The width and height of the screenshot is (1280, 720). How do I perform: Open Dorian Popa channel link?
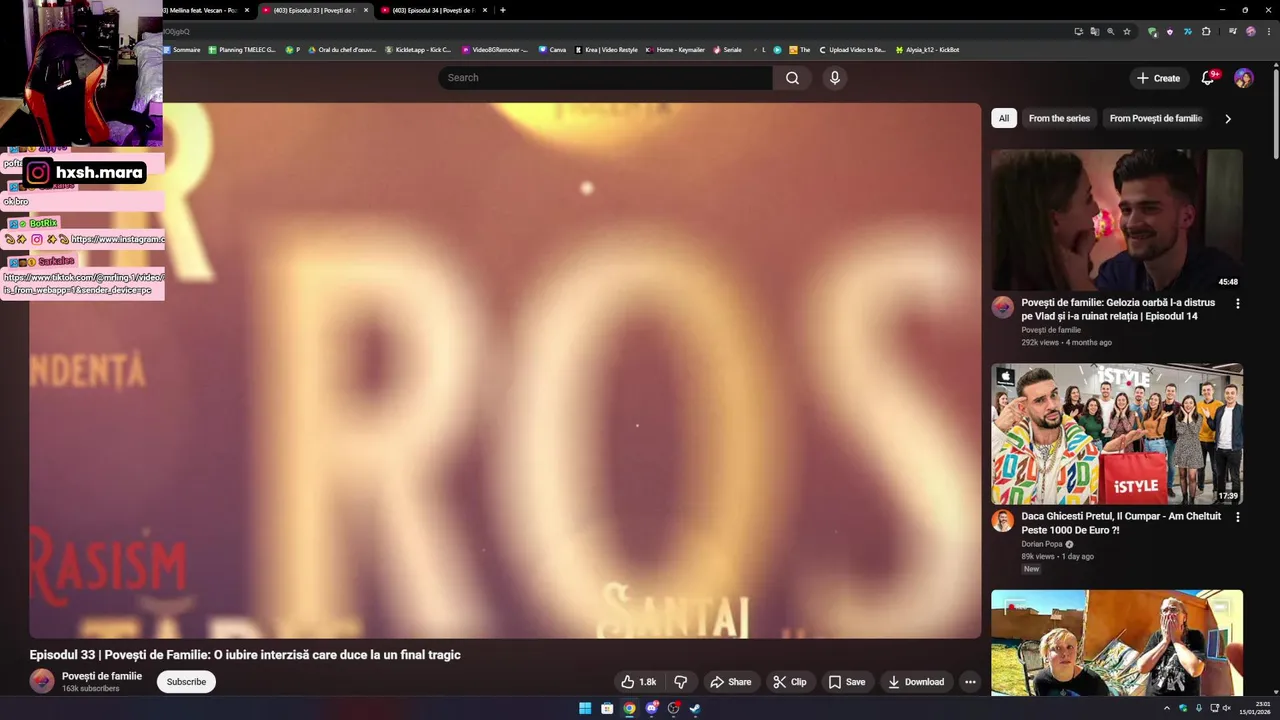tap(1042, 544)
